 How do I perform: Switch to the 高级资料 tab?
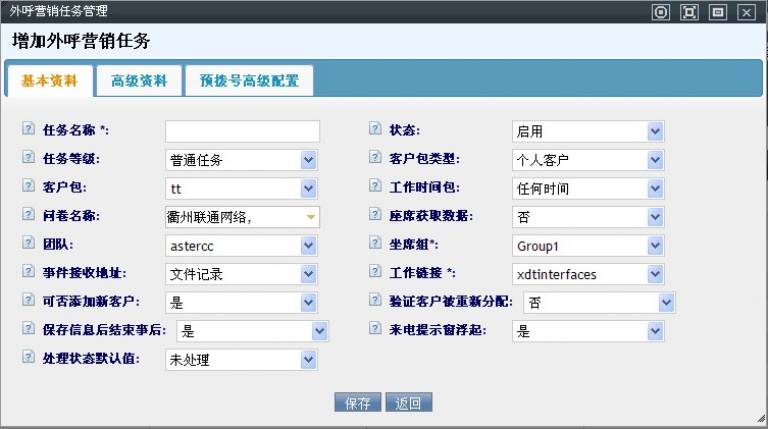pyautogui.click(x=139, y=81)
